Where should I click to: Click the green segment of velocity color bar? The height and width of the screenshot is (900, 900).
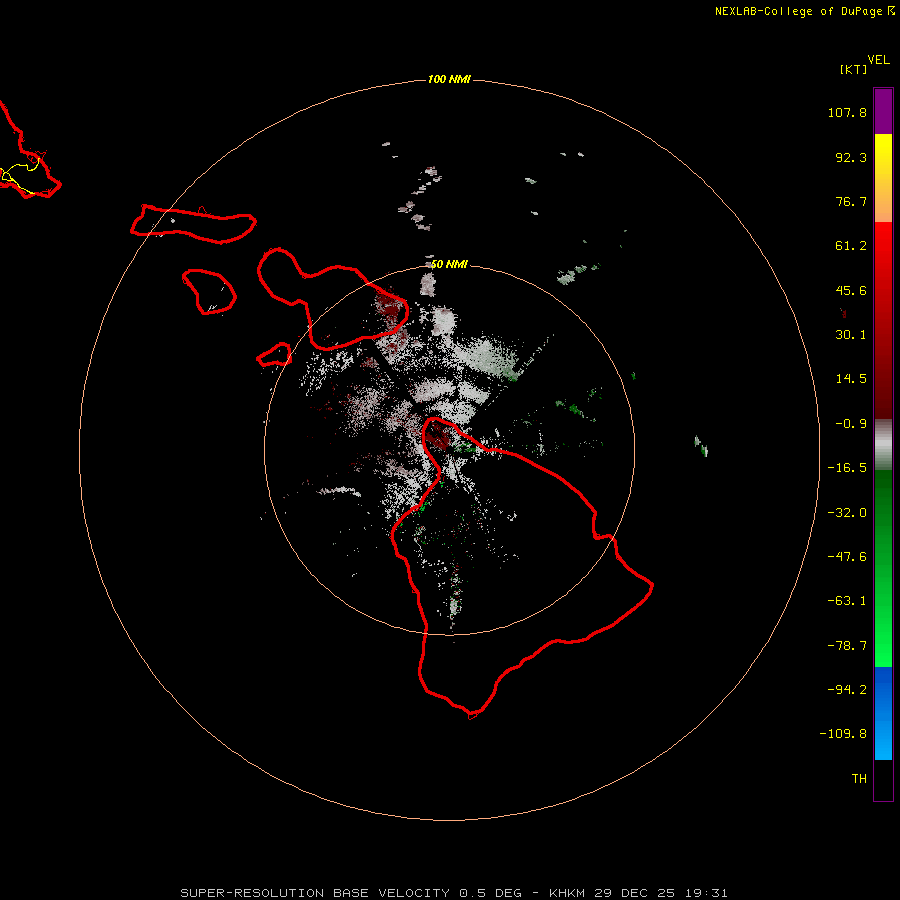pos(883,568)
